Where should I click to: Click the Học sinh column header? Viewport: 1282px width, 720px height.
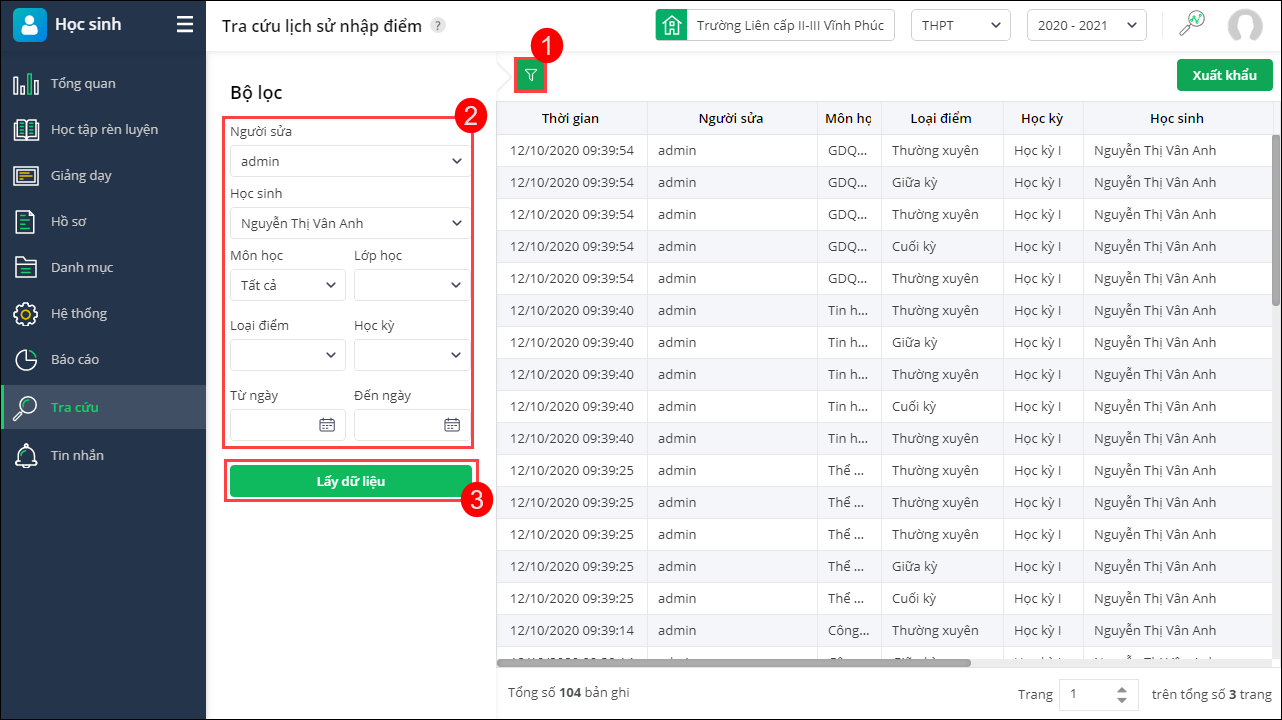point(1177,118)
